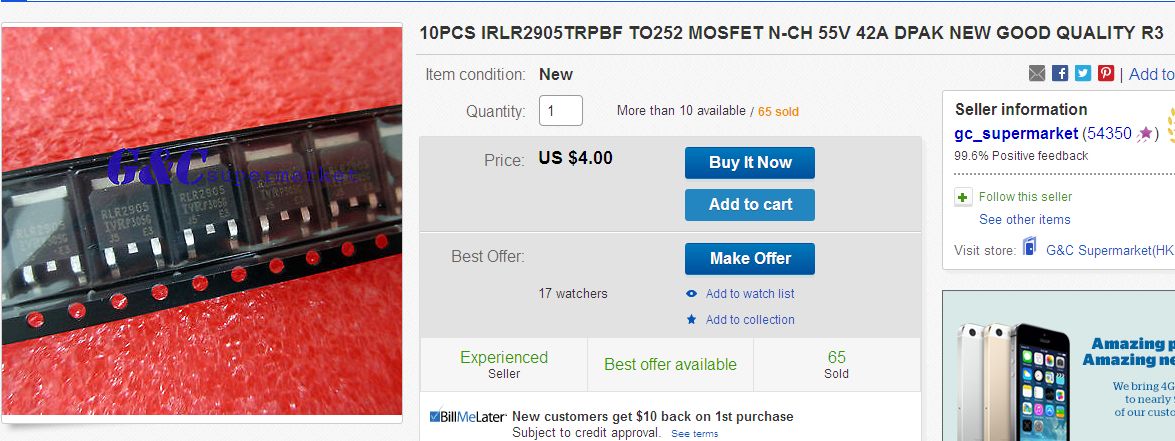Screen dimensions: 1175x441
Task: Click the Quantity input field
Action: coord(561,110)
